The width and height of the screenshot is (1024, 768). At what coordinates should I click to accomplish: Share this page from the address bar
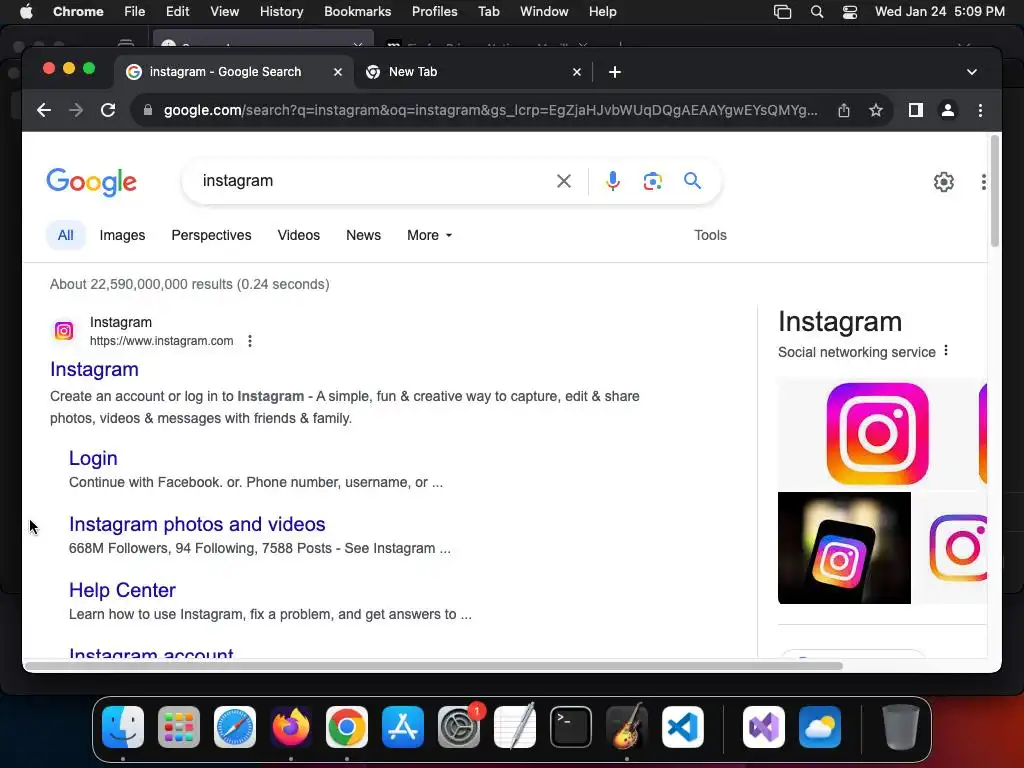tap(844, 110)
